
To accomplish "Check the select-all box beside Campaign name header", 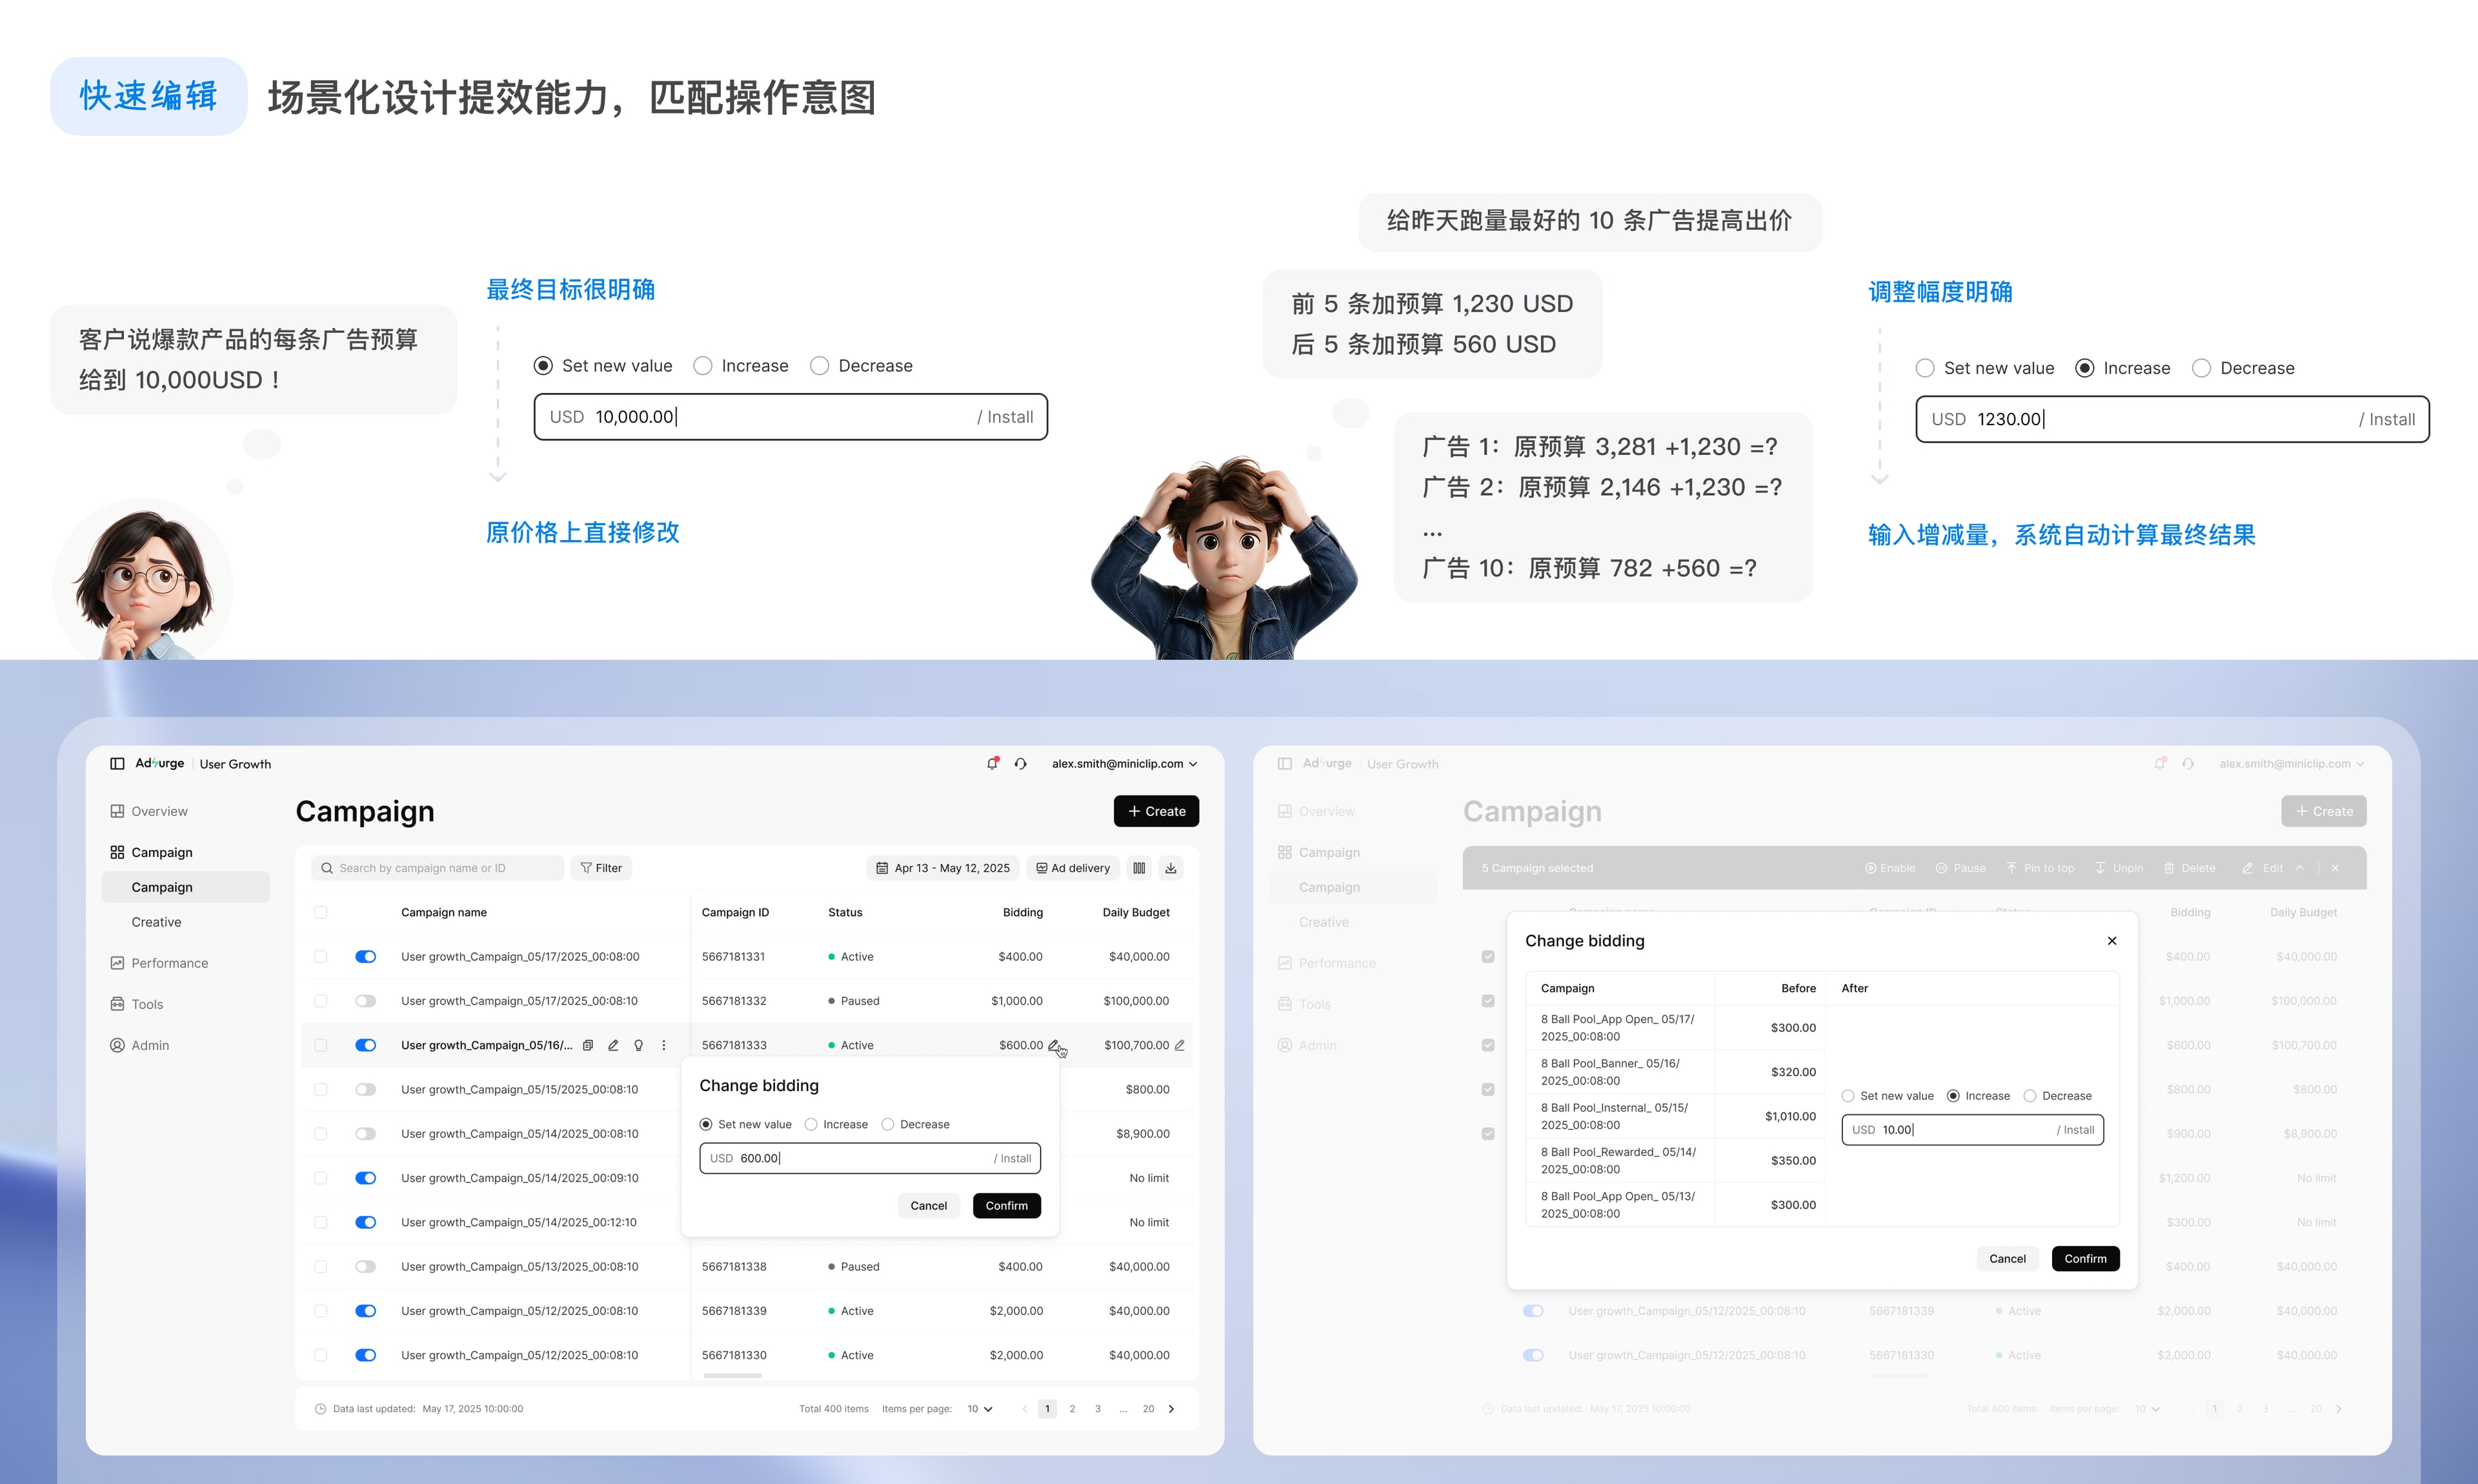I will pos(321,912).
